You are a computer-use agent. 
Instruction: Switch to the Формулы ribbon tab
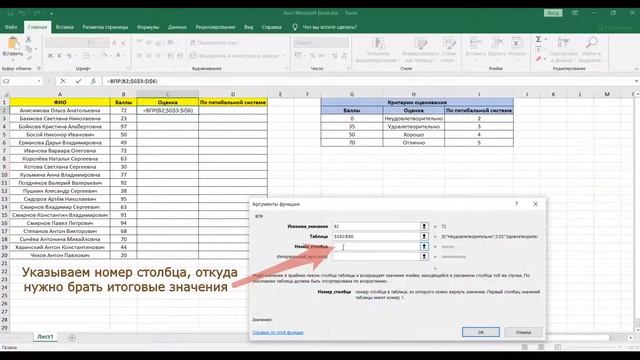pyautogui.click(x=148, y=27)
